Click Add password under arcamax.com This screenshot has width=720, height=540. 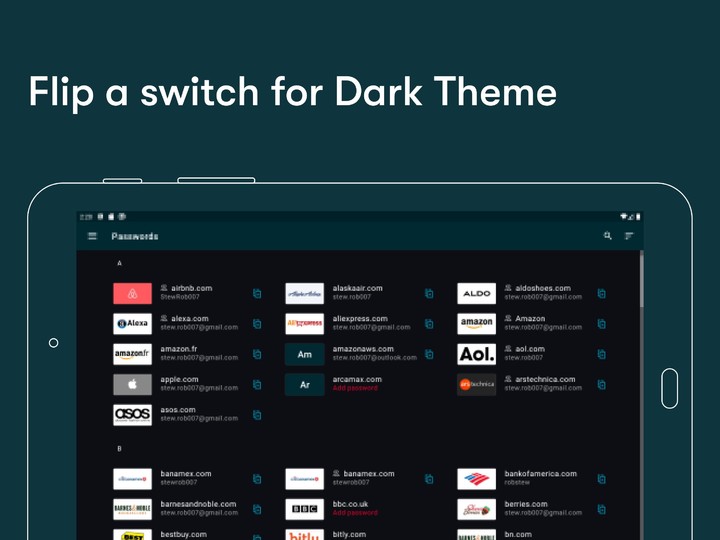(355, 388)
